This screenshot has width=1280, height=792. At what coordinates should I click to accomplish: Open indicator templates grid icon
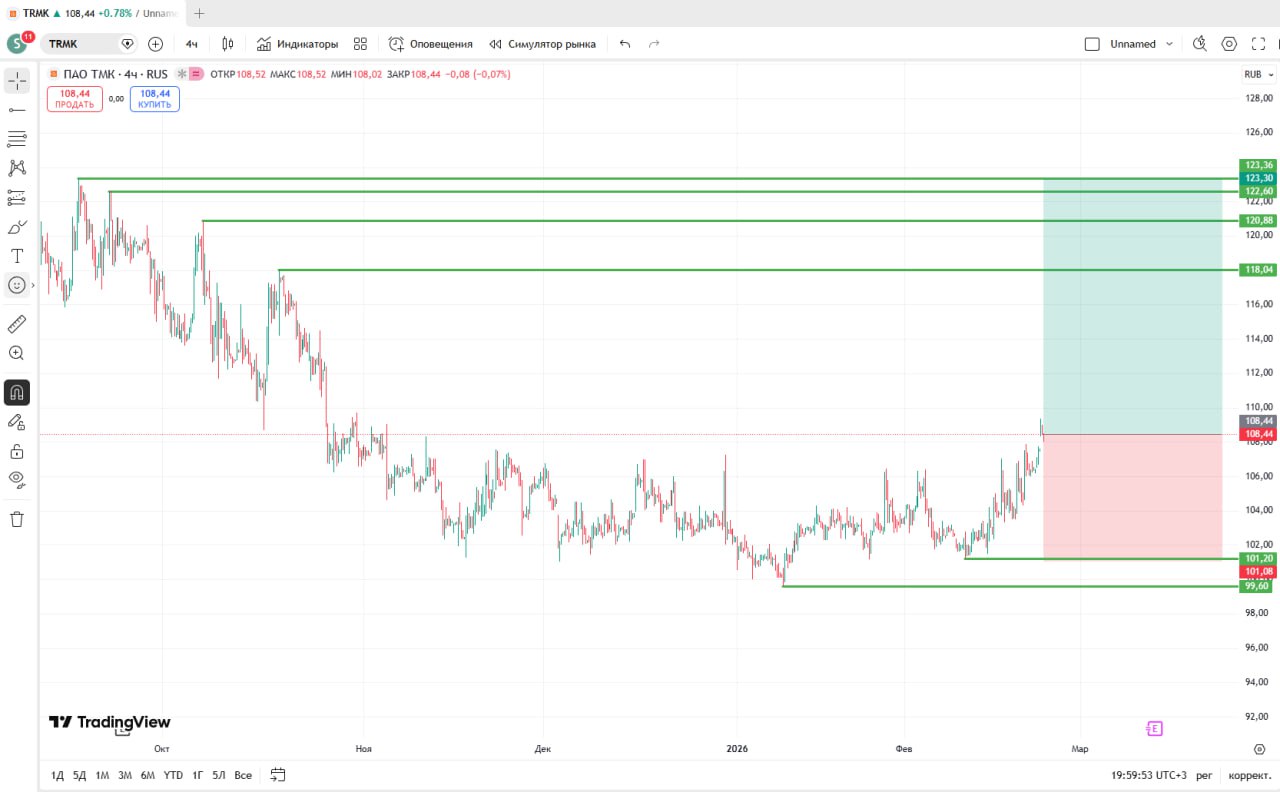pyautogui.click(x=361, y=44)
